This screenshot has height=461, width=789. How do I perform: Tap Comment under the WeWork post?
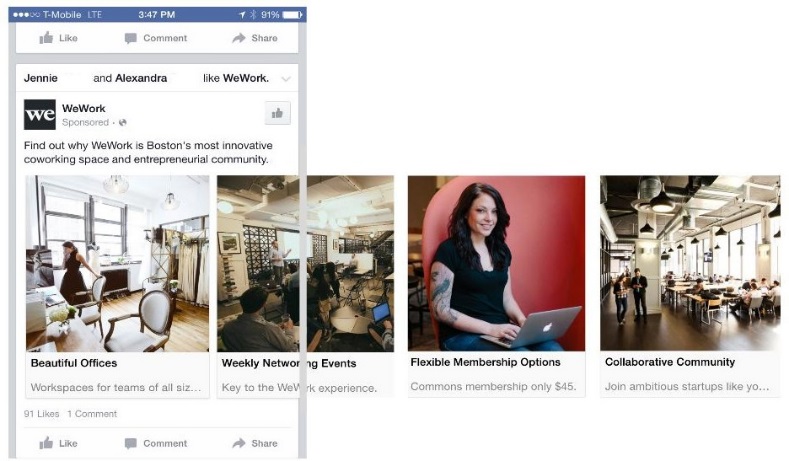(155, 443)
